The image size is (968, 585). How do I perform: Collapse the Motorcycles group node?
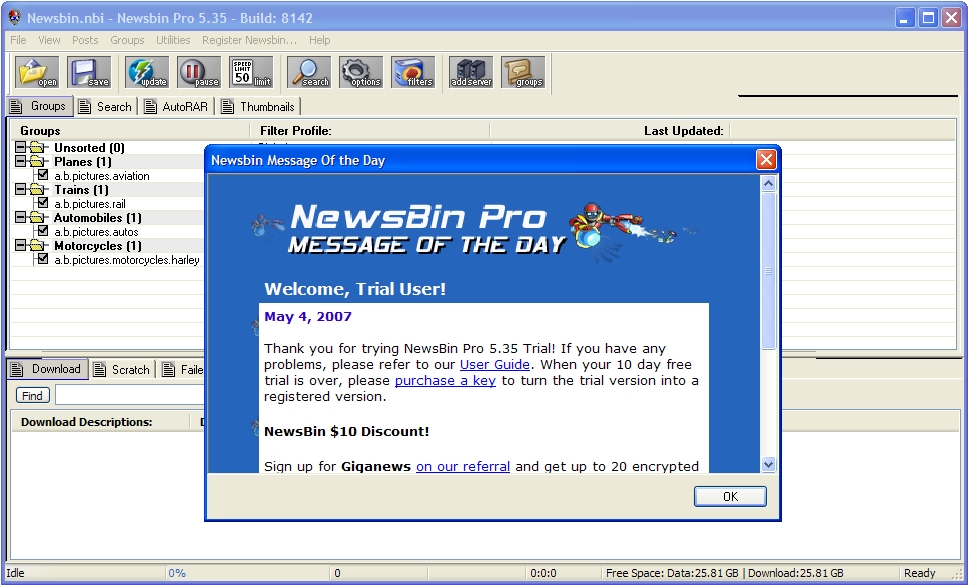coord(21,245)
